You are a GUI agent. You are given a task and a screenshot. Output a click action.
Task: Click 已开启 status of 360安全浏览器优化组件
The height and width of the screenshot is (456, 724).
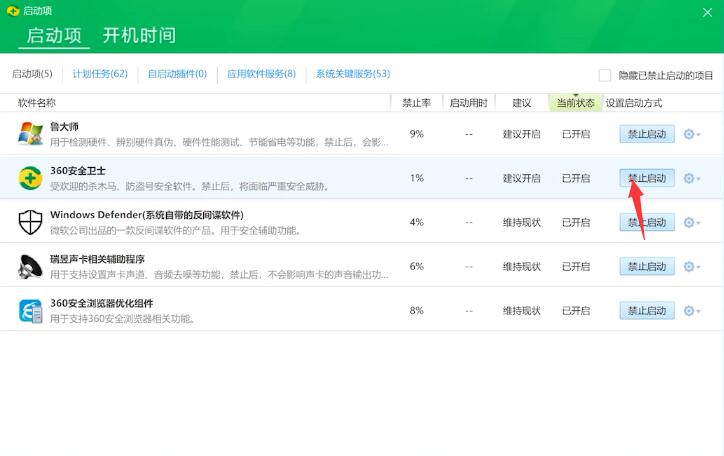tap(576, 312)
